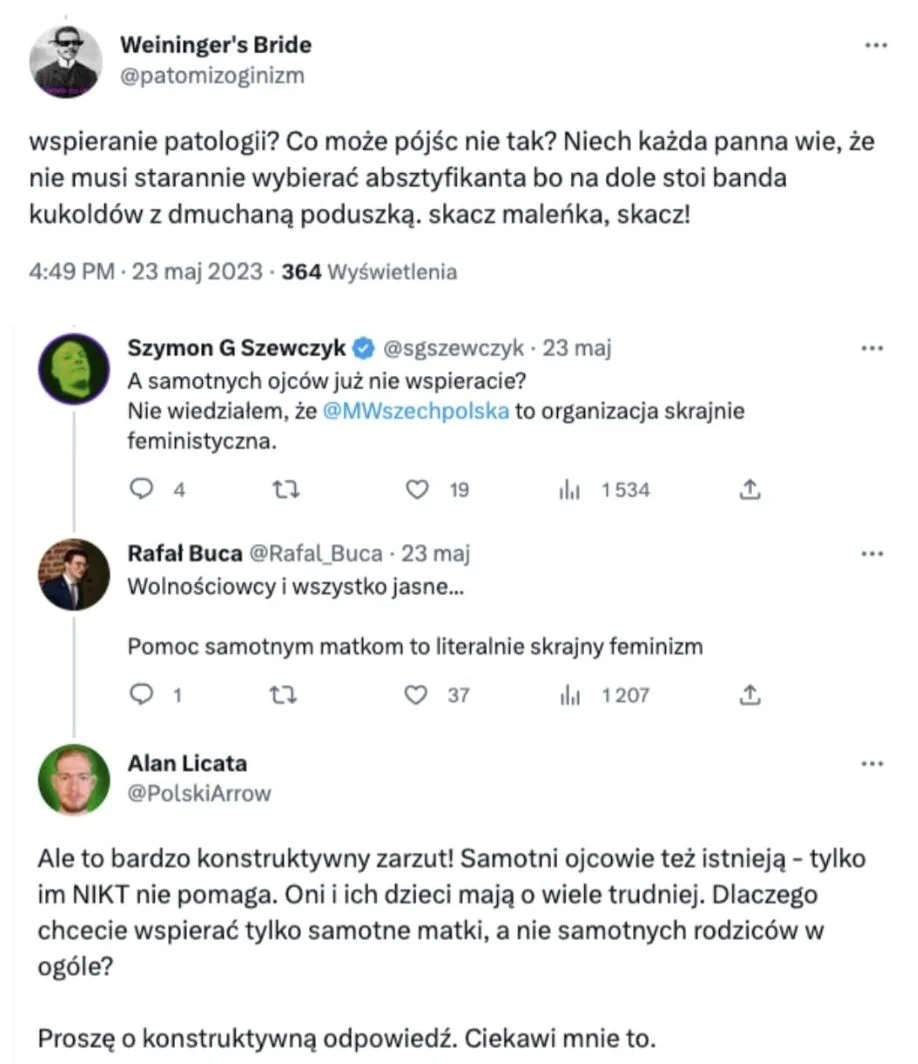Open the @MWszechpolska mention link
Screen dimensions: 918x1064
(415, 411)
